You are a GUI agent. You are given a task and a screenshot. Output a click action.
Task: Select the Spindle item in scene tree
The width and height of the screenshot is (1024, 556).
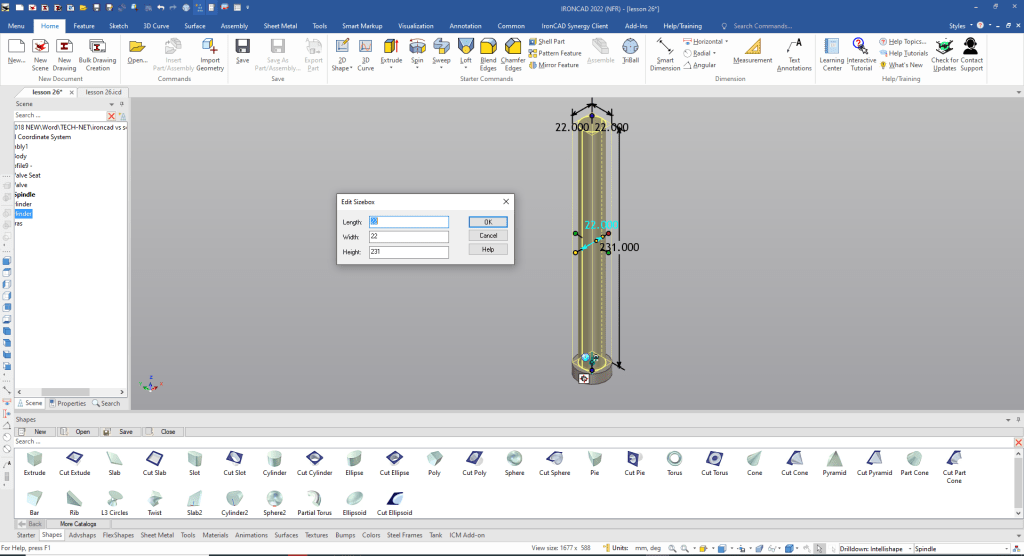(25, 194)
